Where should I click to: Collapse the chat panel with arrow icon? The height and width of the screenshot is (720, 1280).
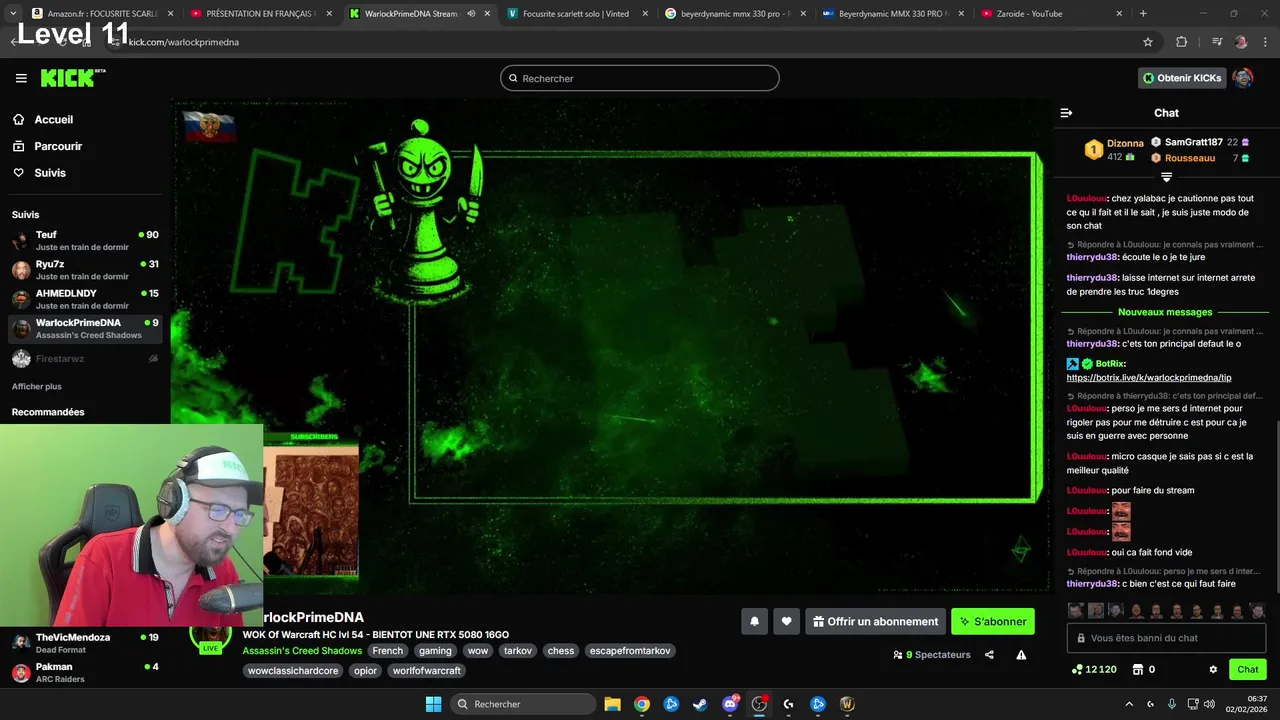(1066, 113)
